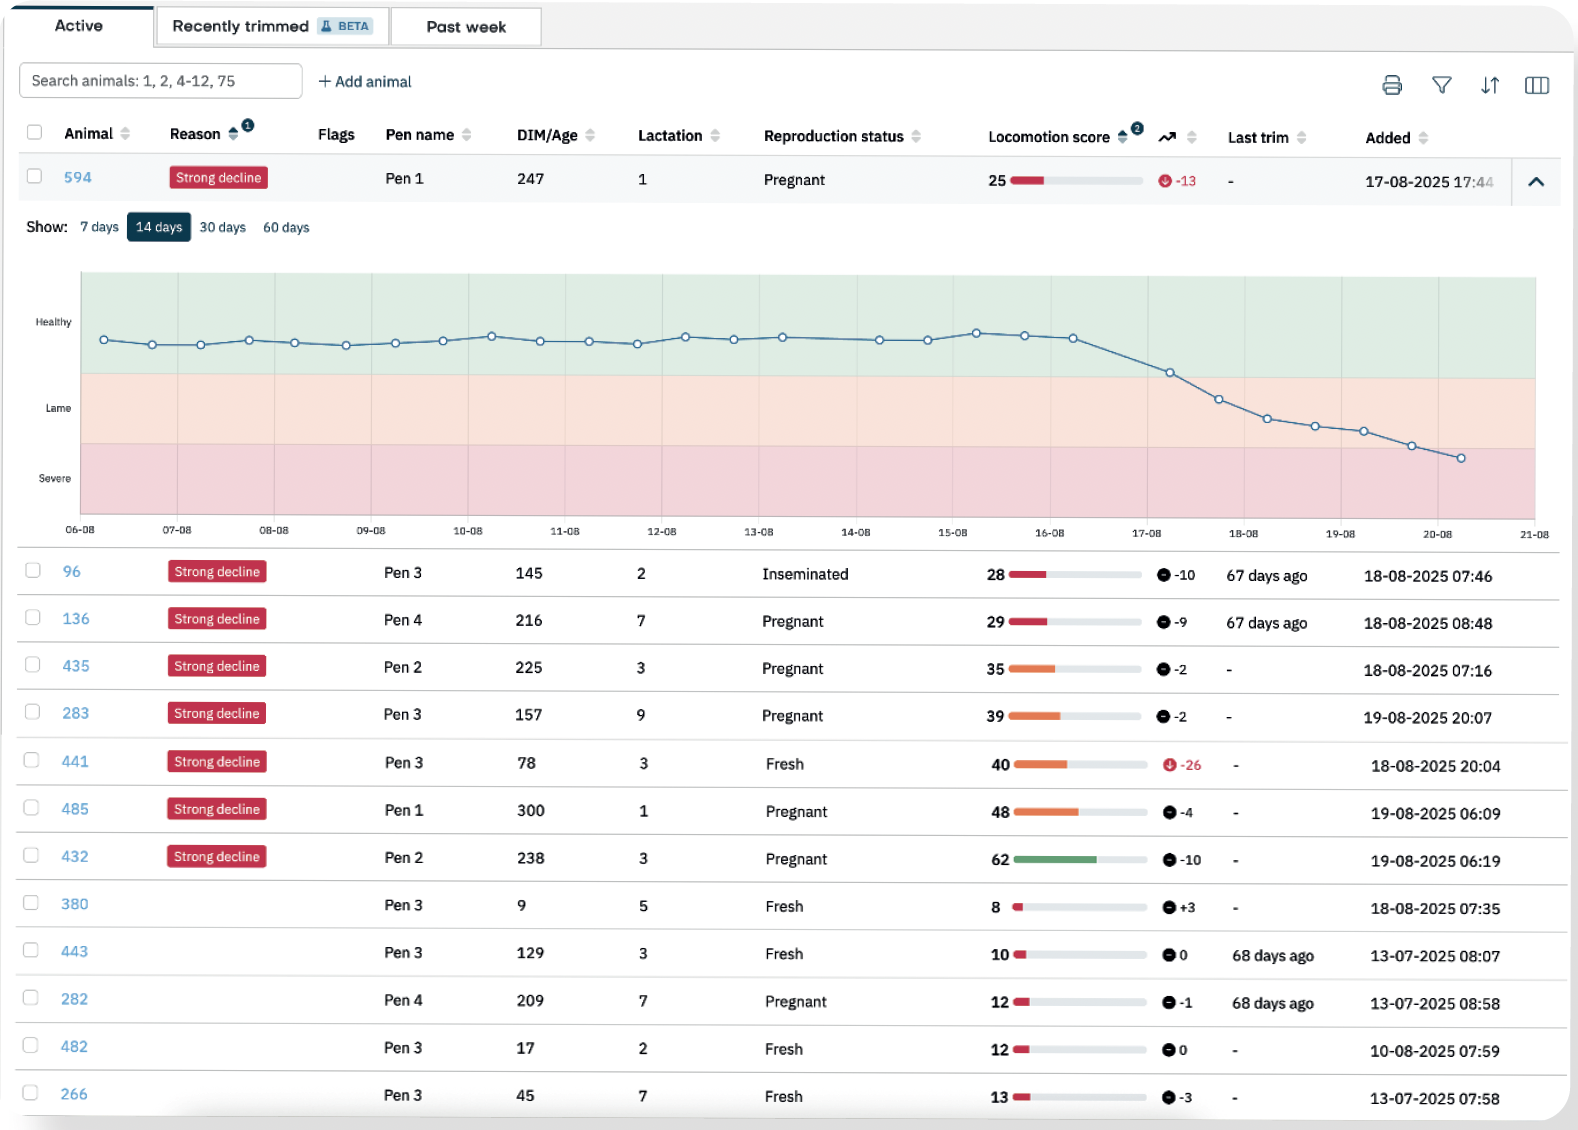Click the print icon
Viewport: 1578px width, 1130px height.
[x=1391, y=85]
